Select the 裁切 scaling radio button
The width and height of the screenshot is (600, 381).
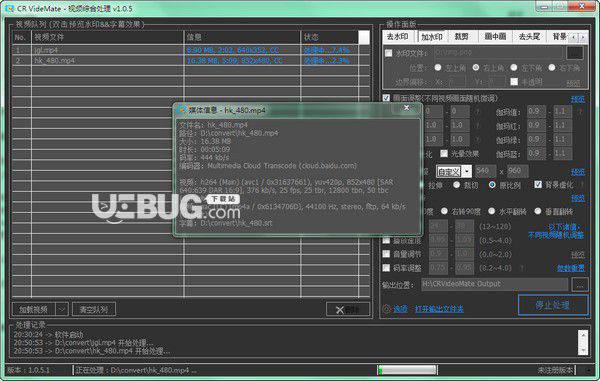coord(456,185)
